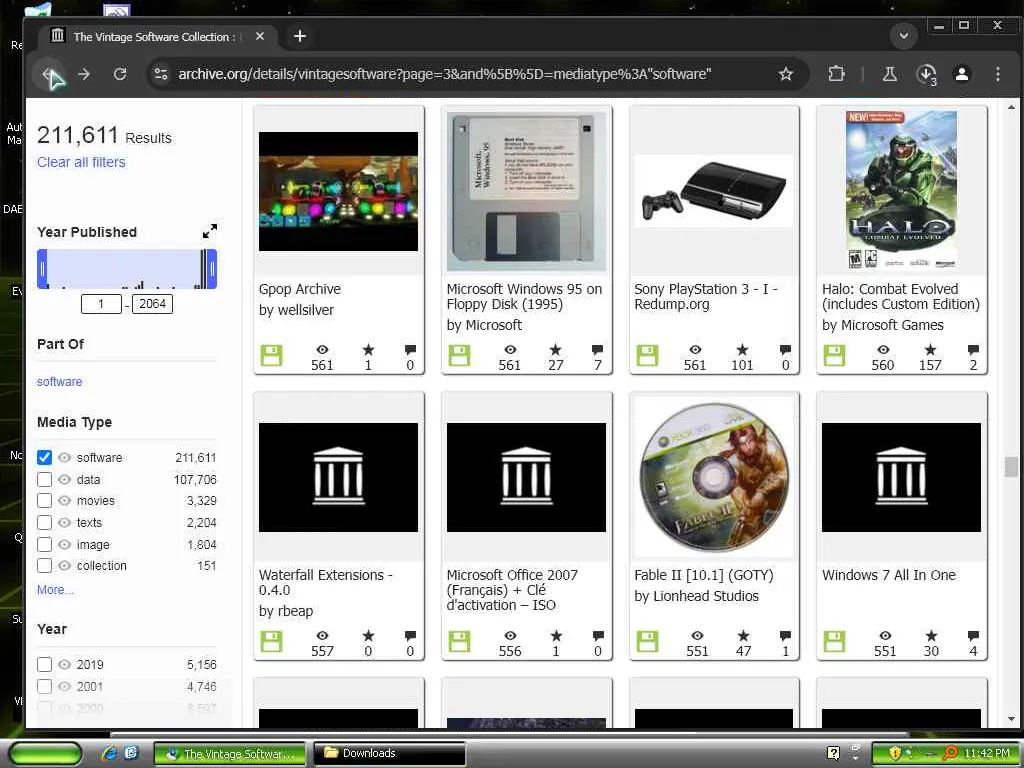The width and height of the screenshot is (1024, 768).
Task: Open the tab search dropdown chevron
Action: (904, 36)
